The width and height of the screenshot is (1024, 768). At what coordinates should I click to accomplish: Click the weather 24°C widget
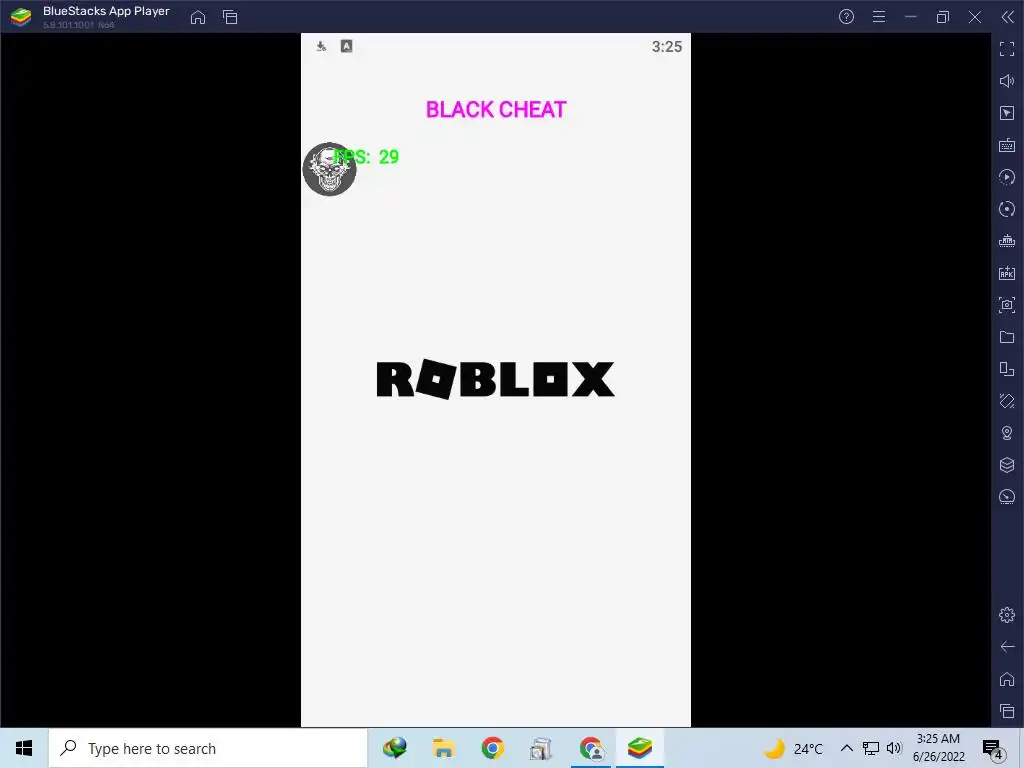793,748
